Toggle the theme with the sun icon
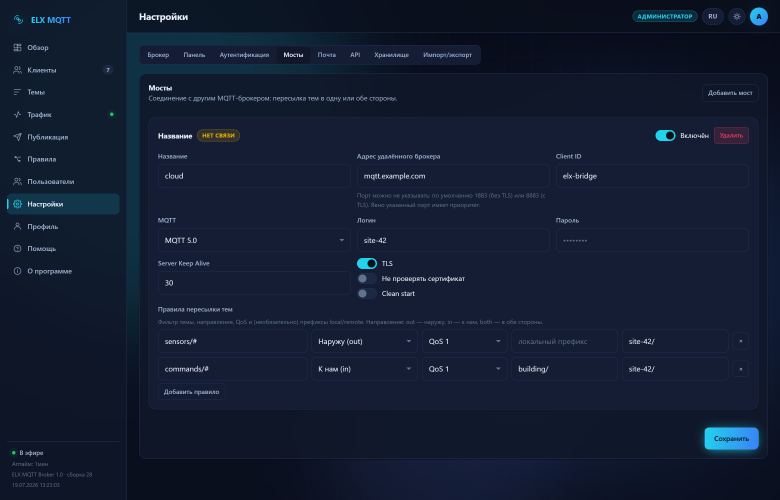Viewport: 780px width, 500px height. 737,16
